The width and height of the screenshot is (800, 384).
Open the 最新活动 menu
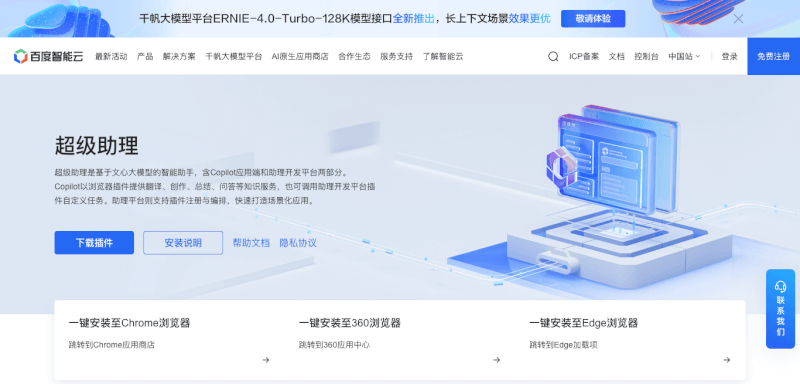coord(111,57)
